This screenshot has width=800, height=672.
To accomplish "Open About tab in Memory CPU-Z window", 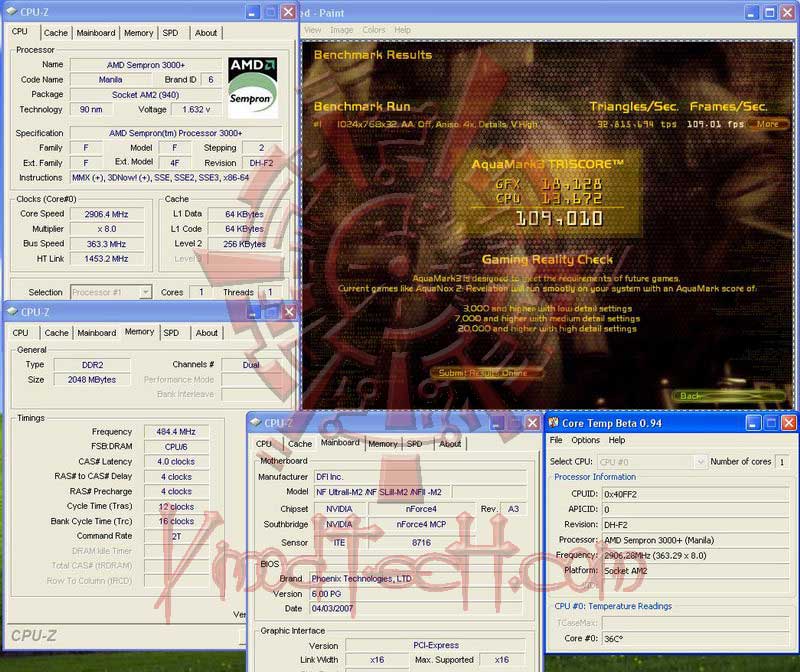I will click(x=206, y=333).
